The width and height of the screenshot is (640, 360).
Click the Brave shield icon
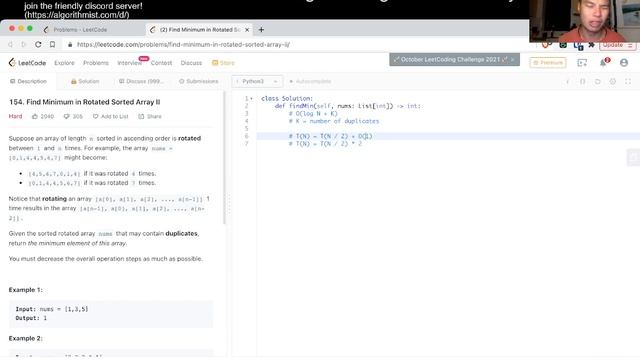(545, 45)
